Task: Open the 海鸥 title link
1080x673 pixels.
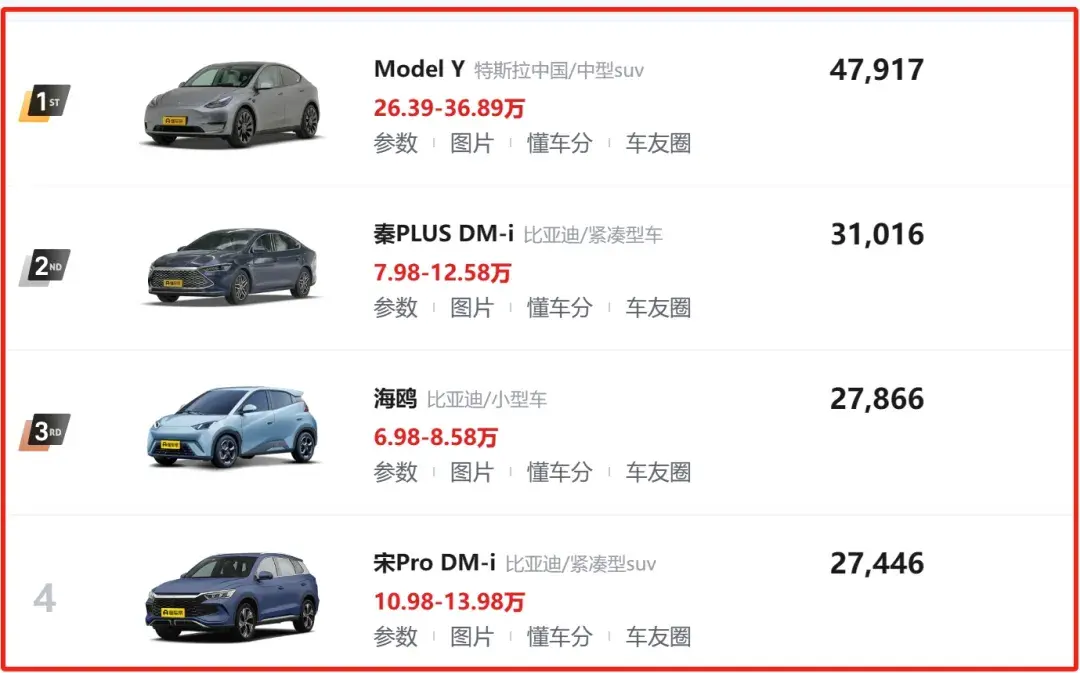Action: [x=395, y=399]
